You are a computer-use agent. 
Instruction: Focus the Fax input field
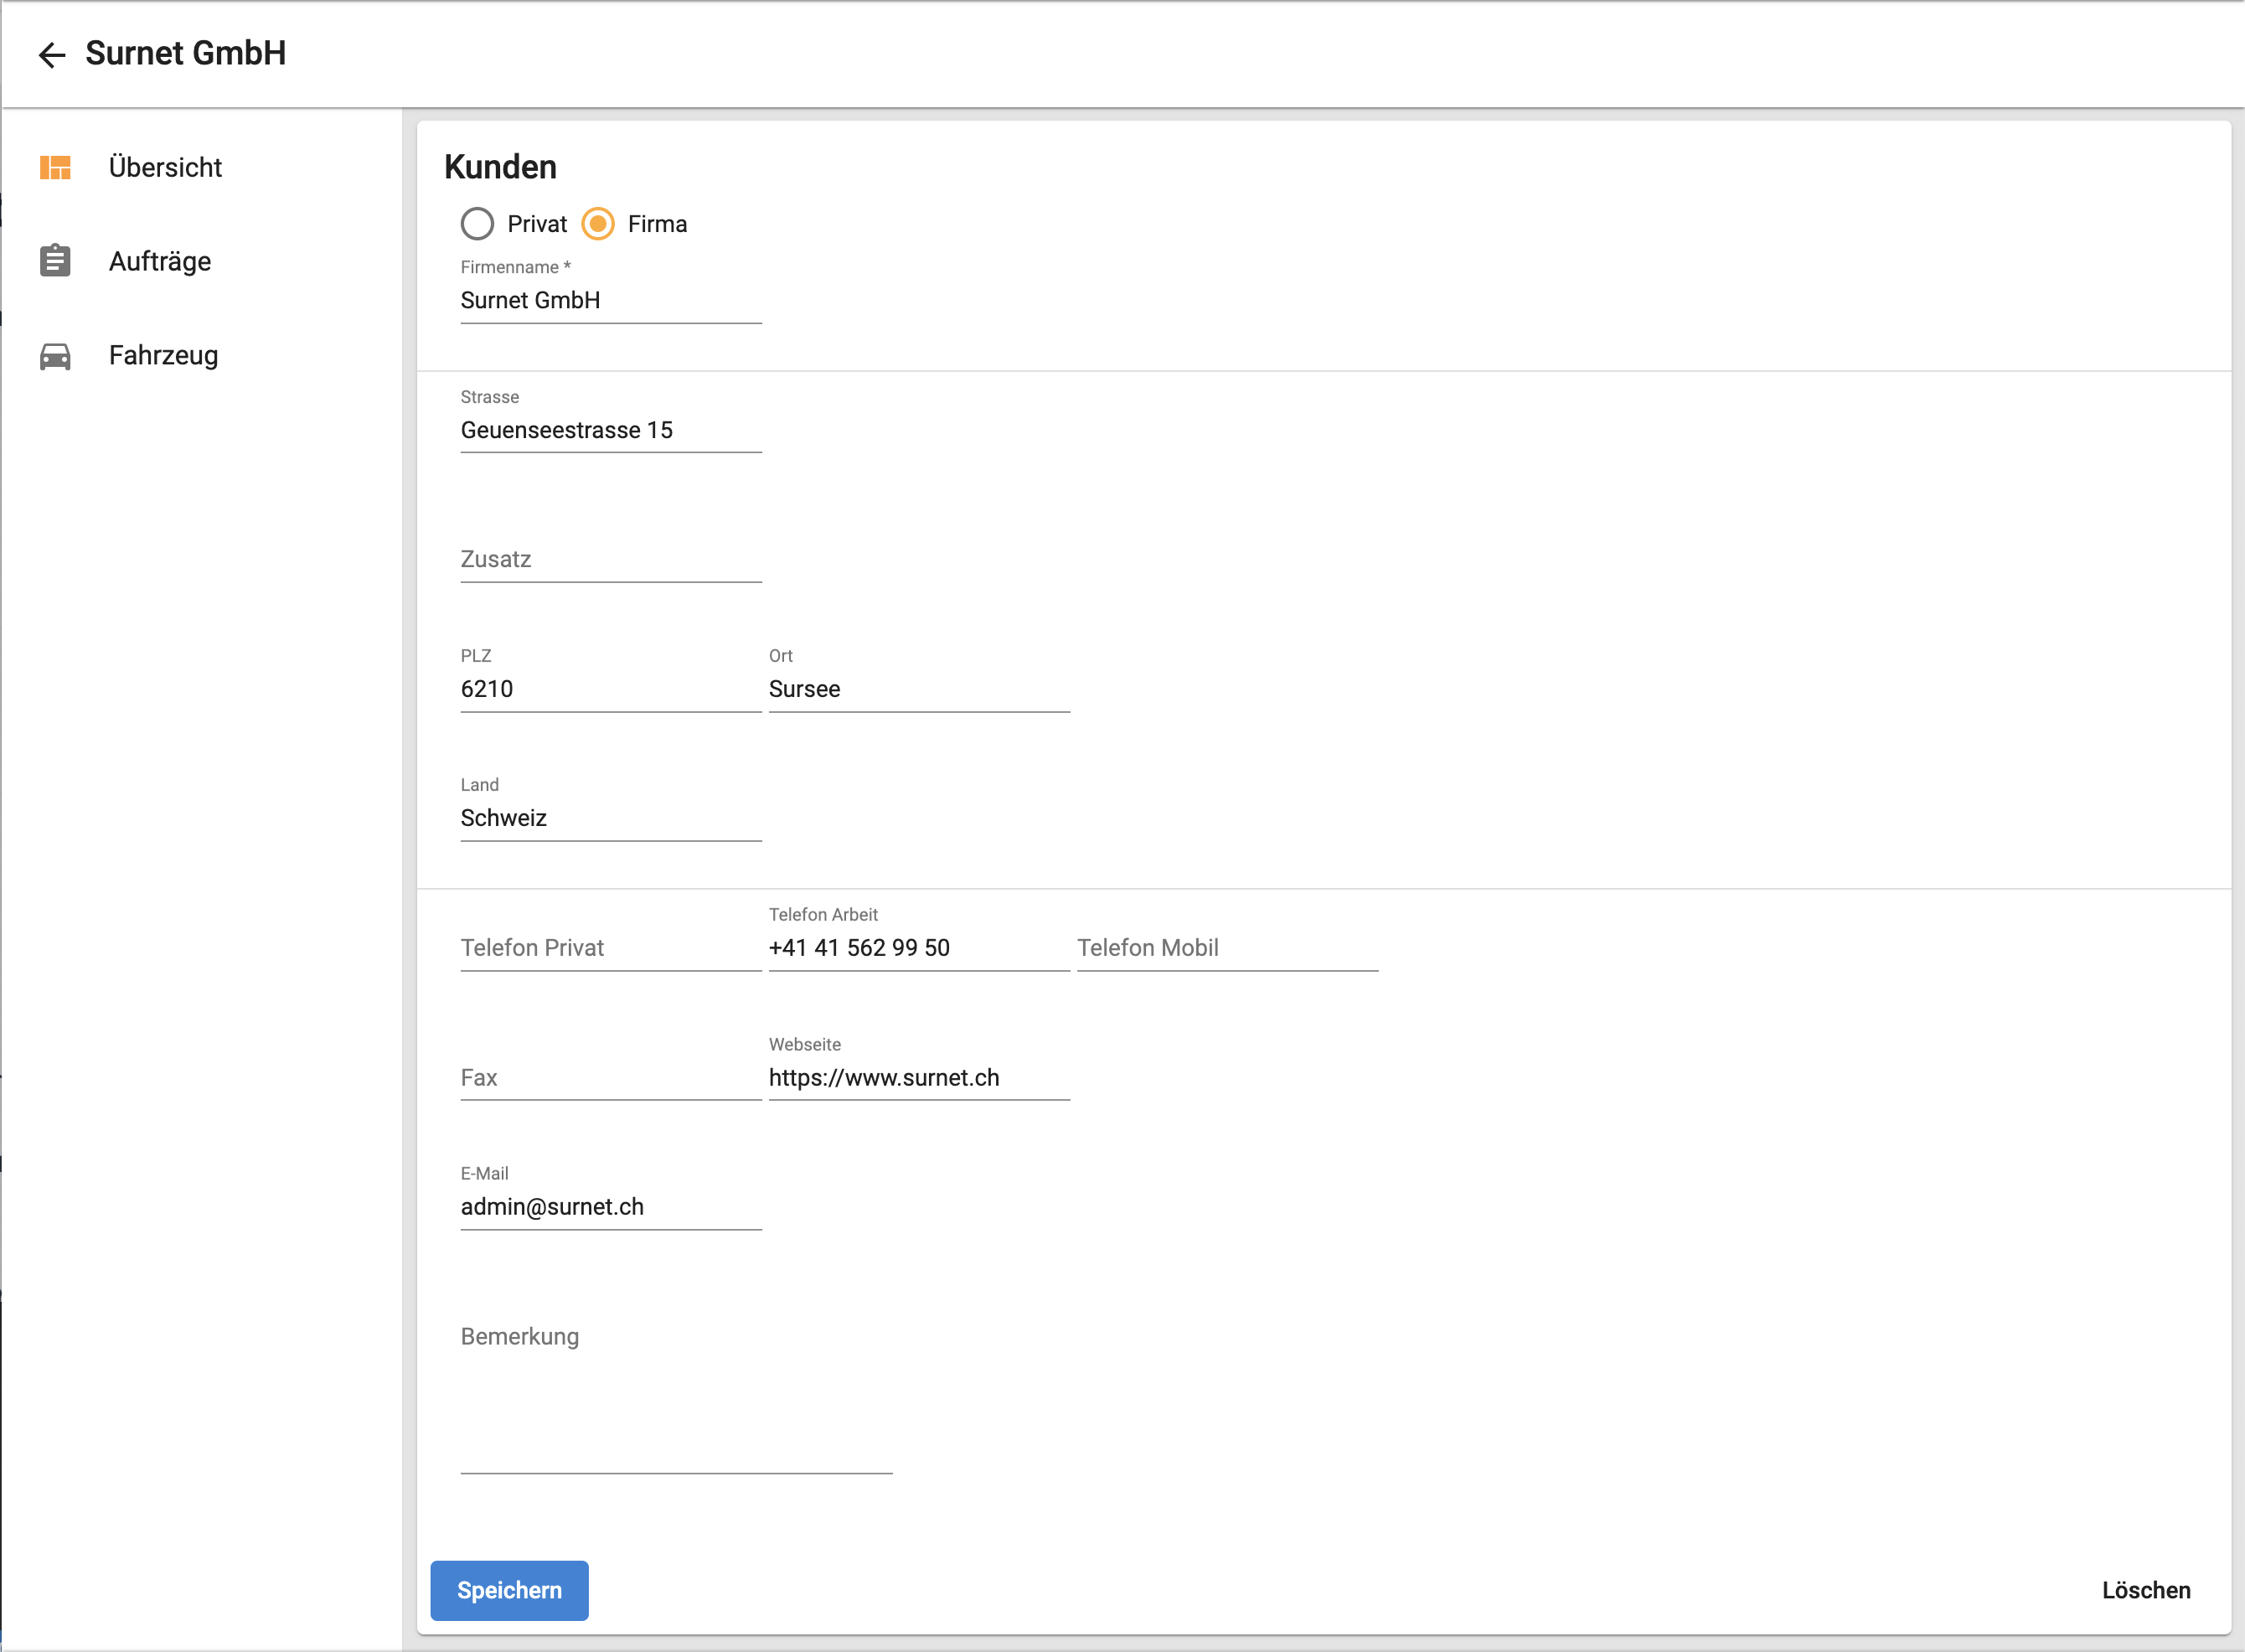[611, 1078]
